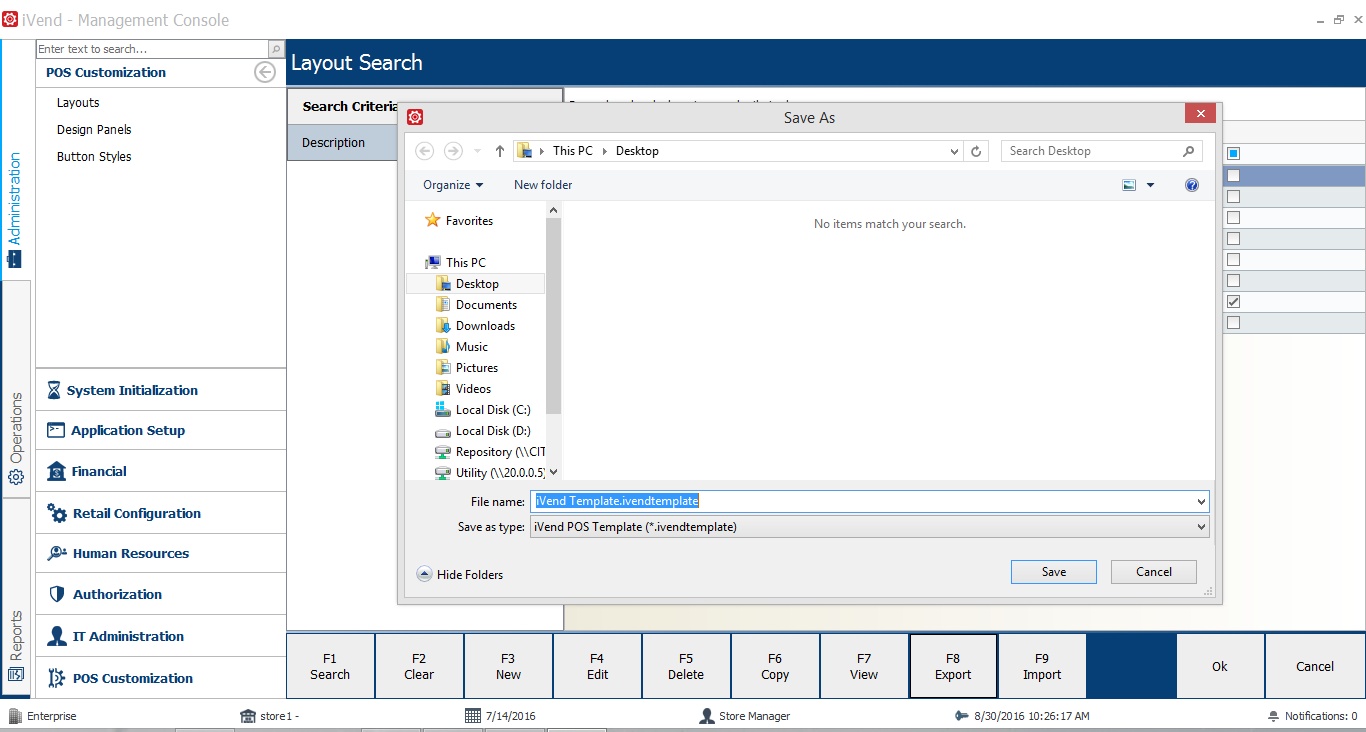The image size is (1366, 732).
Task: Click the magnifier icon in the console search box
Action: point(276,49)
